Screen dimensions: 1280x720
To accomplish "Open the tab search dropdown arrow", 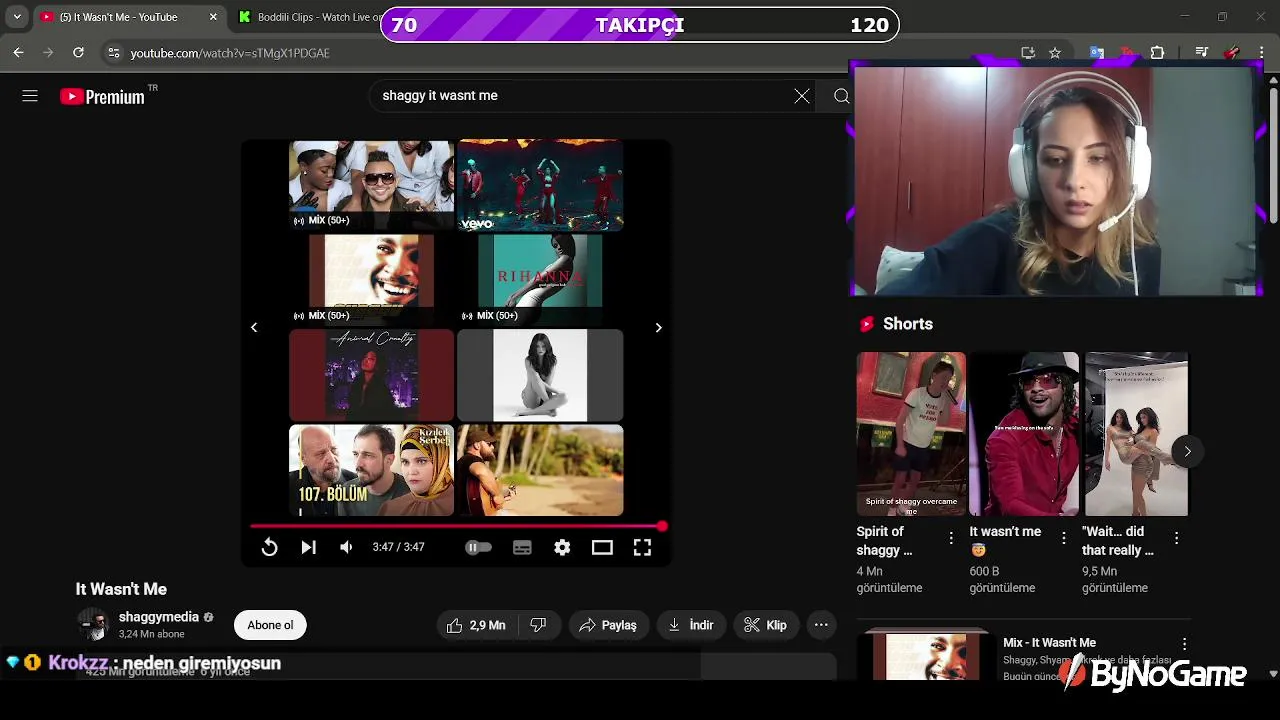I will pos(17,17).
